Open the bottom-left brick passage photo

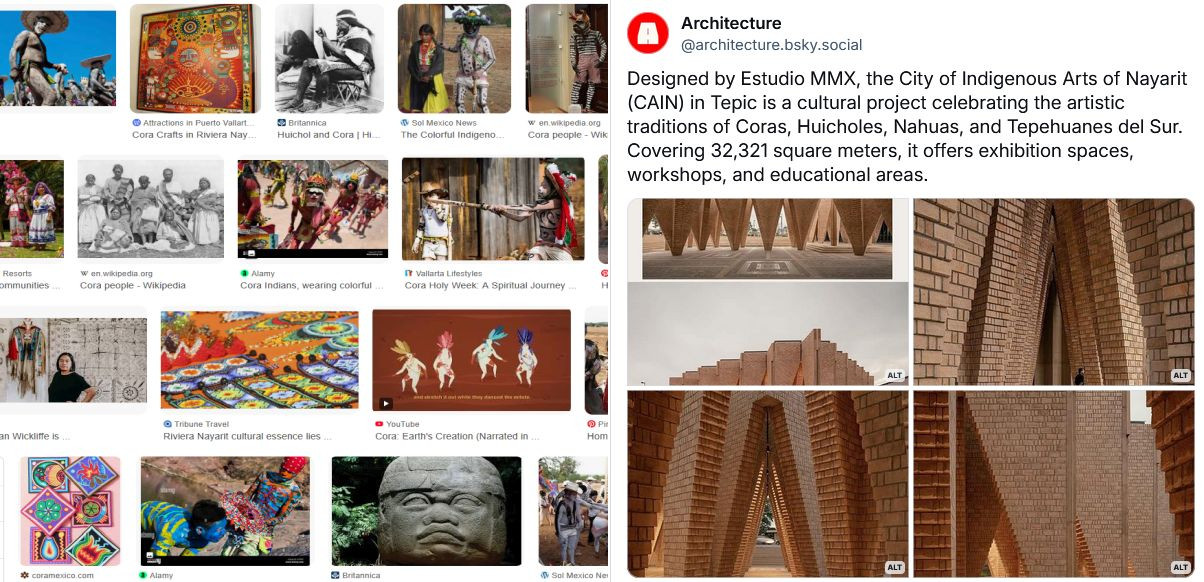pyautogui.click(x=768, y=484)
